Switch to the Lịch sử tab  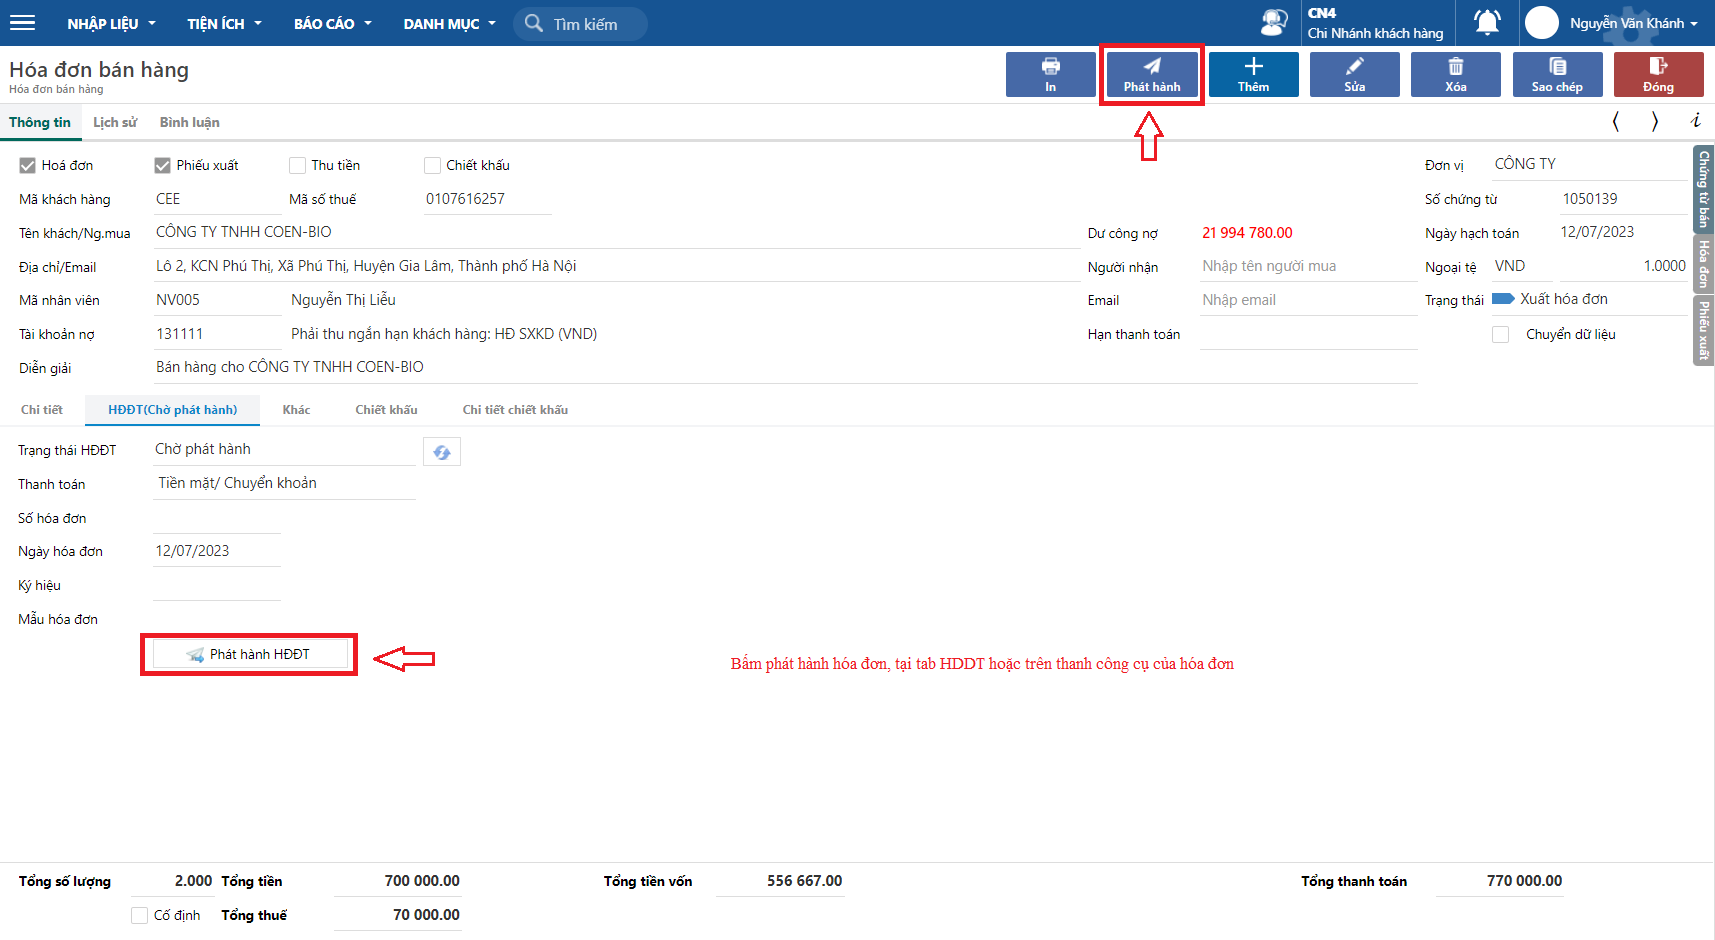click(x=115, y=122)
